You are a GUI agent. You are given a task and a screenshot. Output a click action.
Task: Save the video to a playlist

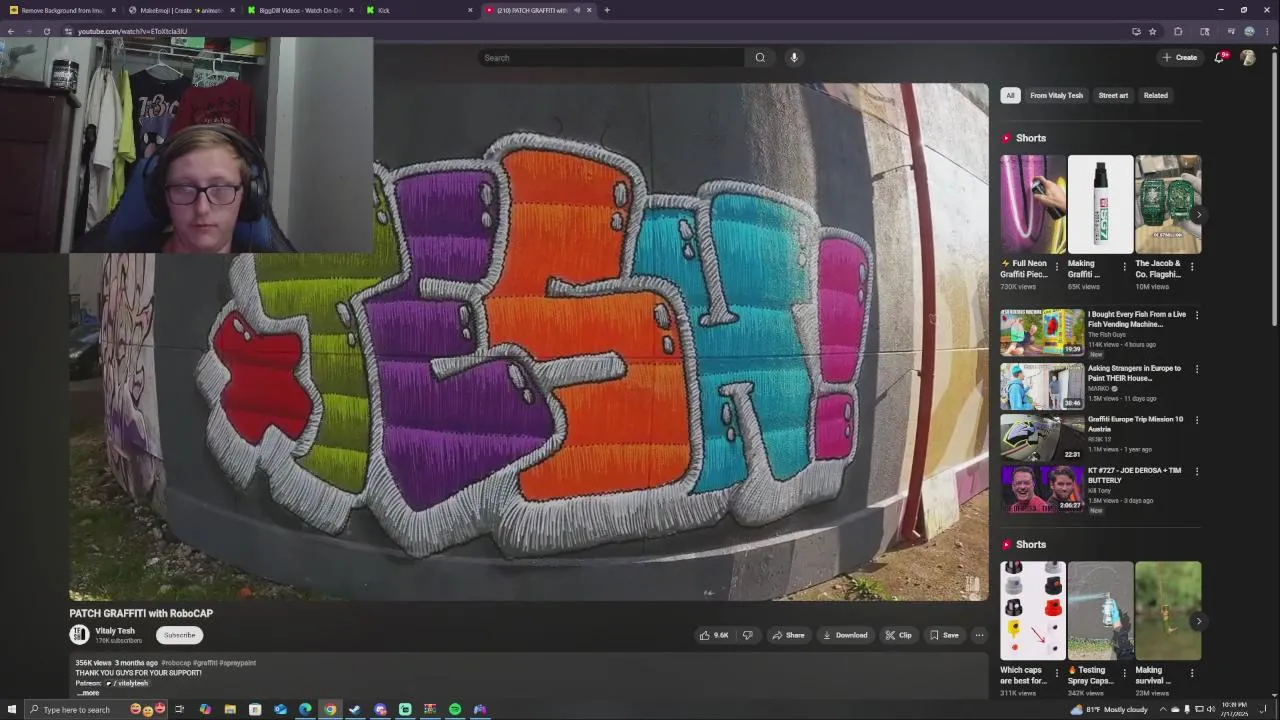944,635
